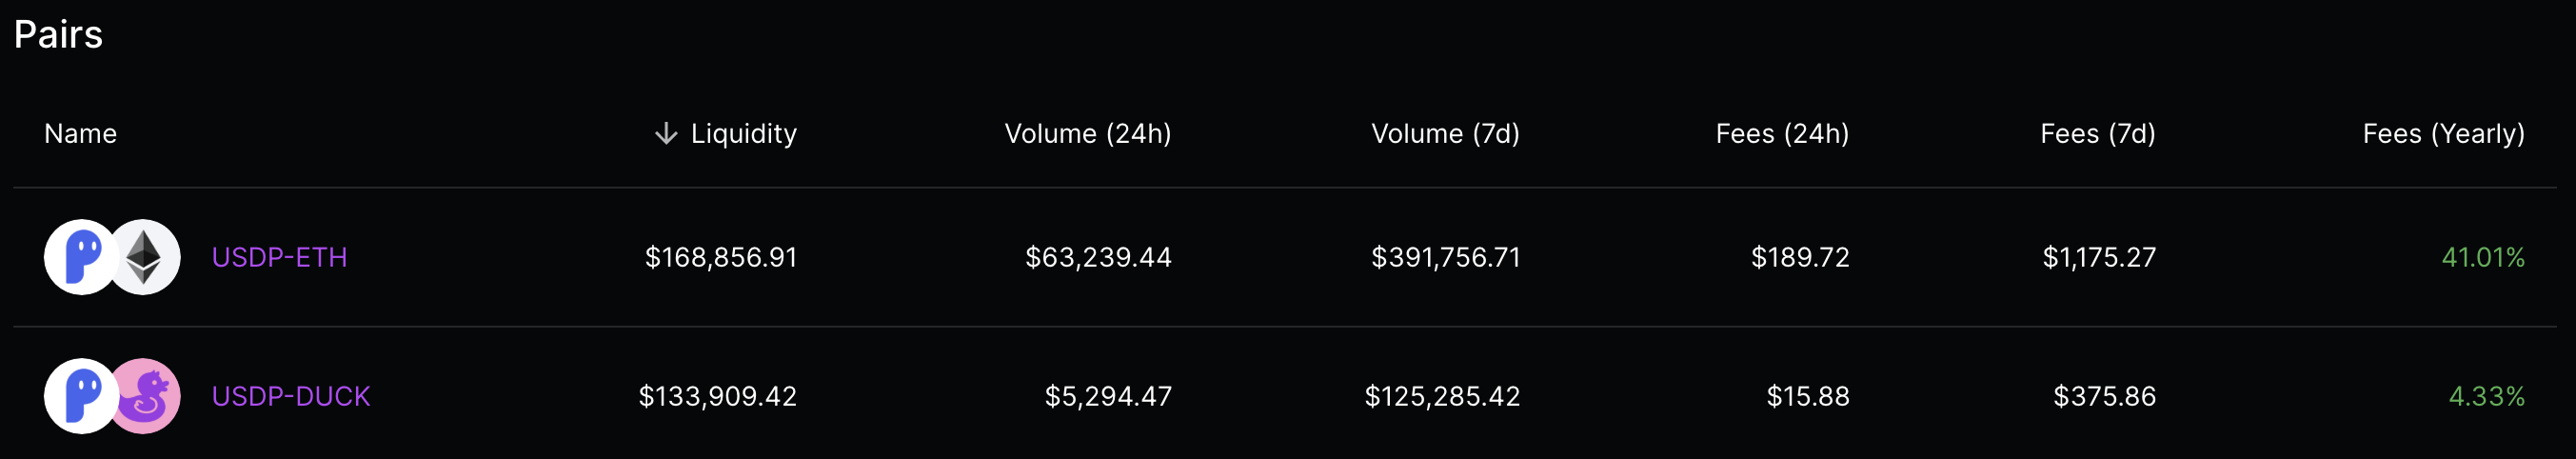Open the USDP-DUCK pair link
Screen dimensions: 2576x459
coord(291,396)
